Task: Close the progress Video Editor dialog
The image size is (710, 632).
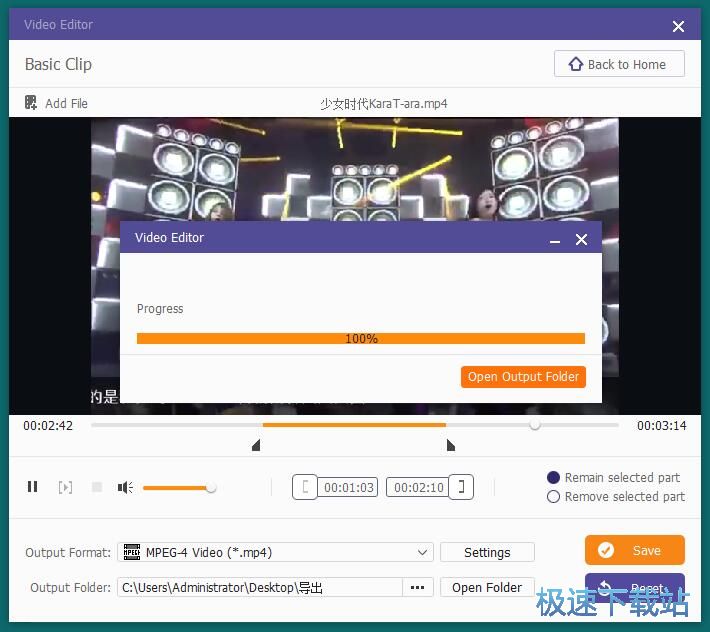Action: pyautogui.click(x=581, y=239)
